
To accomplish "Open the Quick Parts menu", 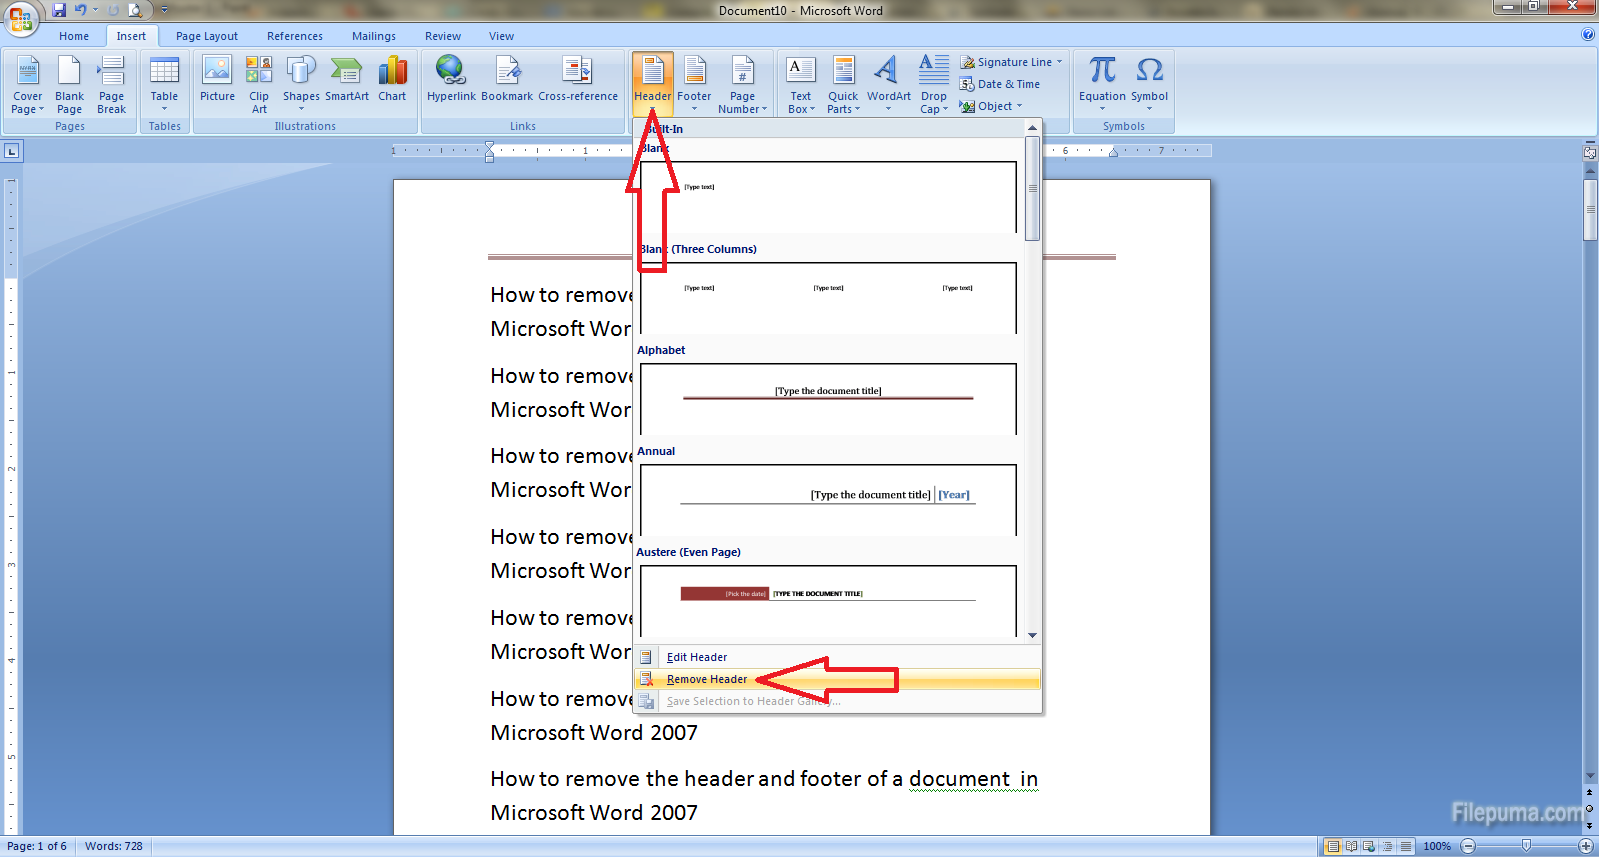I will (843, 85).
